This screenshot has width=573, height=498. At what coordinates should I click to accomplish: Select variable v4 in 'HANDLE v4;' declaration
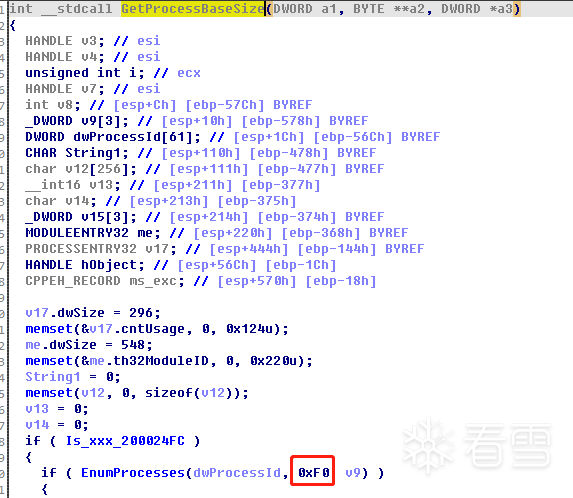click(x=89, y=57)
